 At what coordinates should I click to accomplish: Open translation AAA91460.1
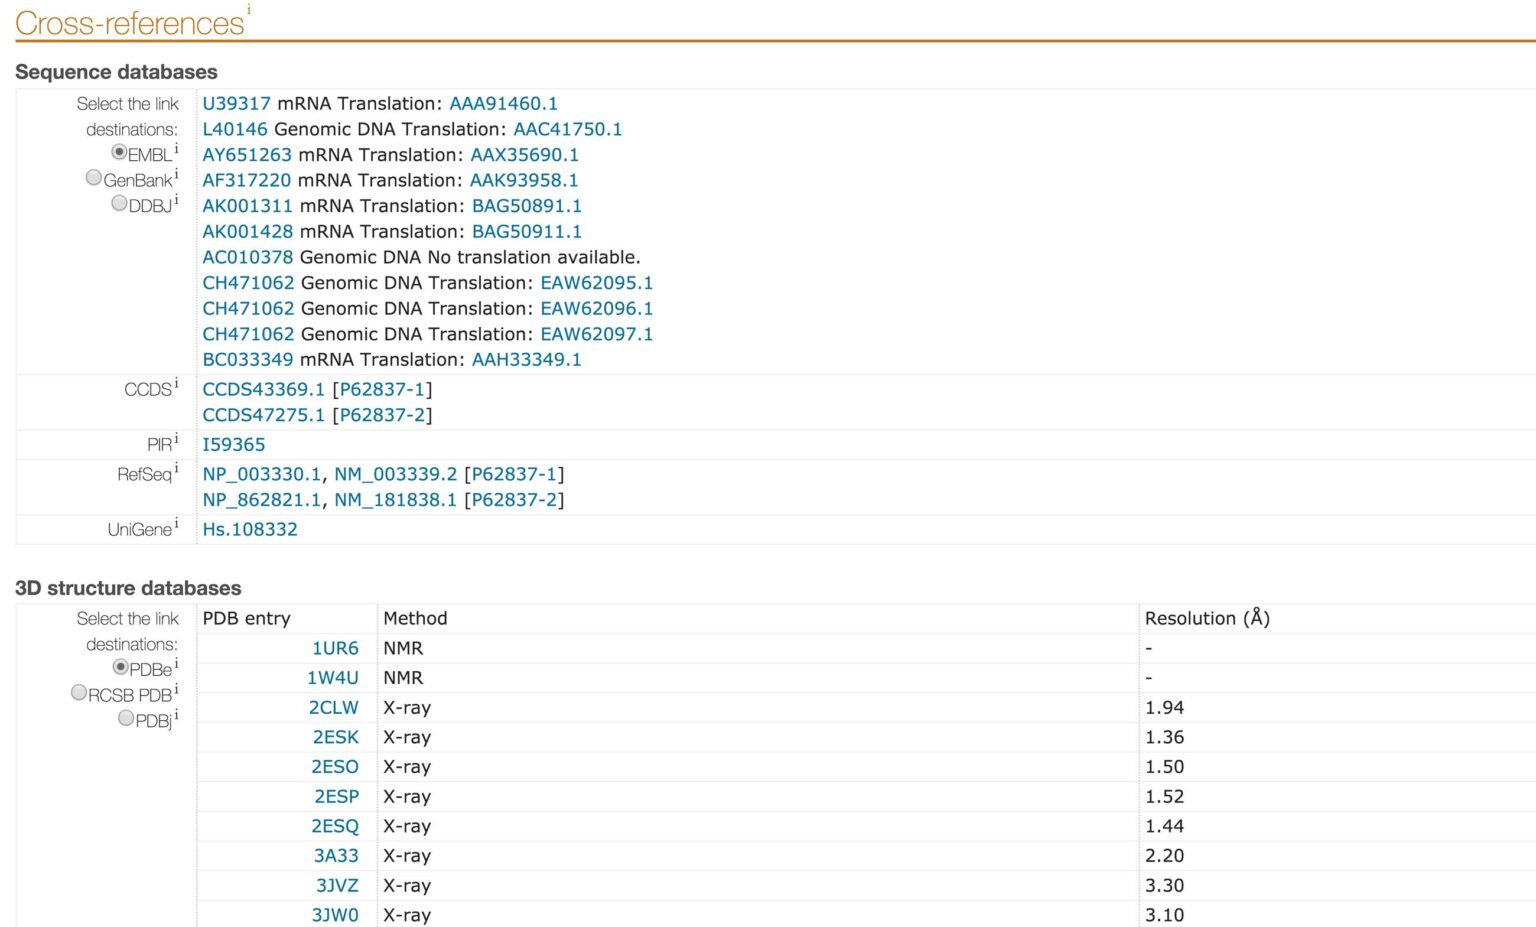(504, 103)
